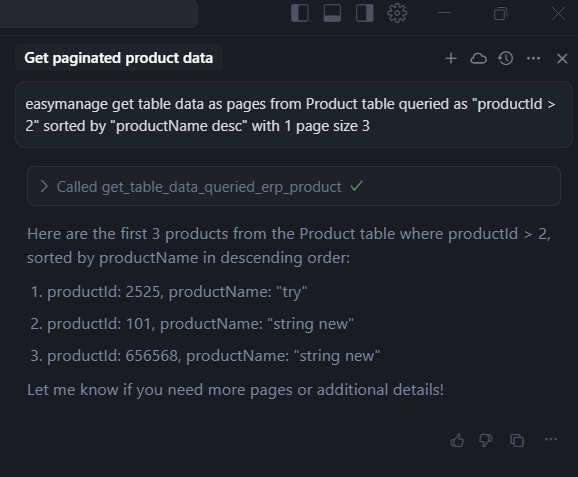Start a new chat with plus icon
The image size is (578, 477).
click(451, 58)
